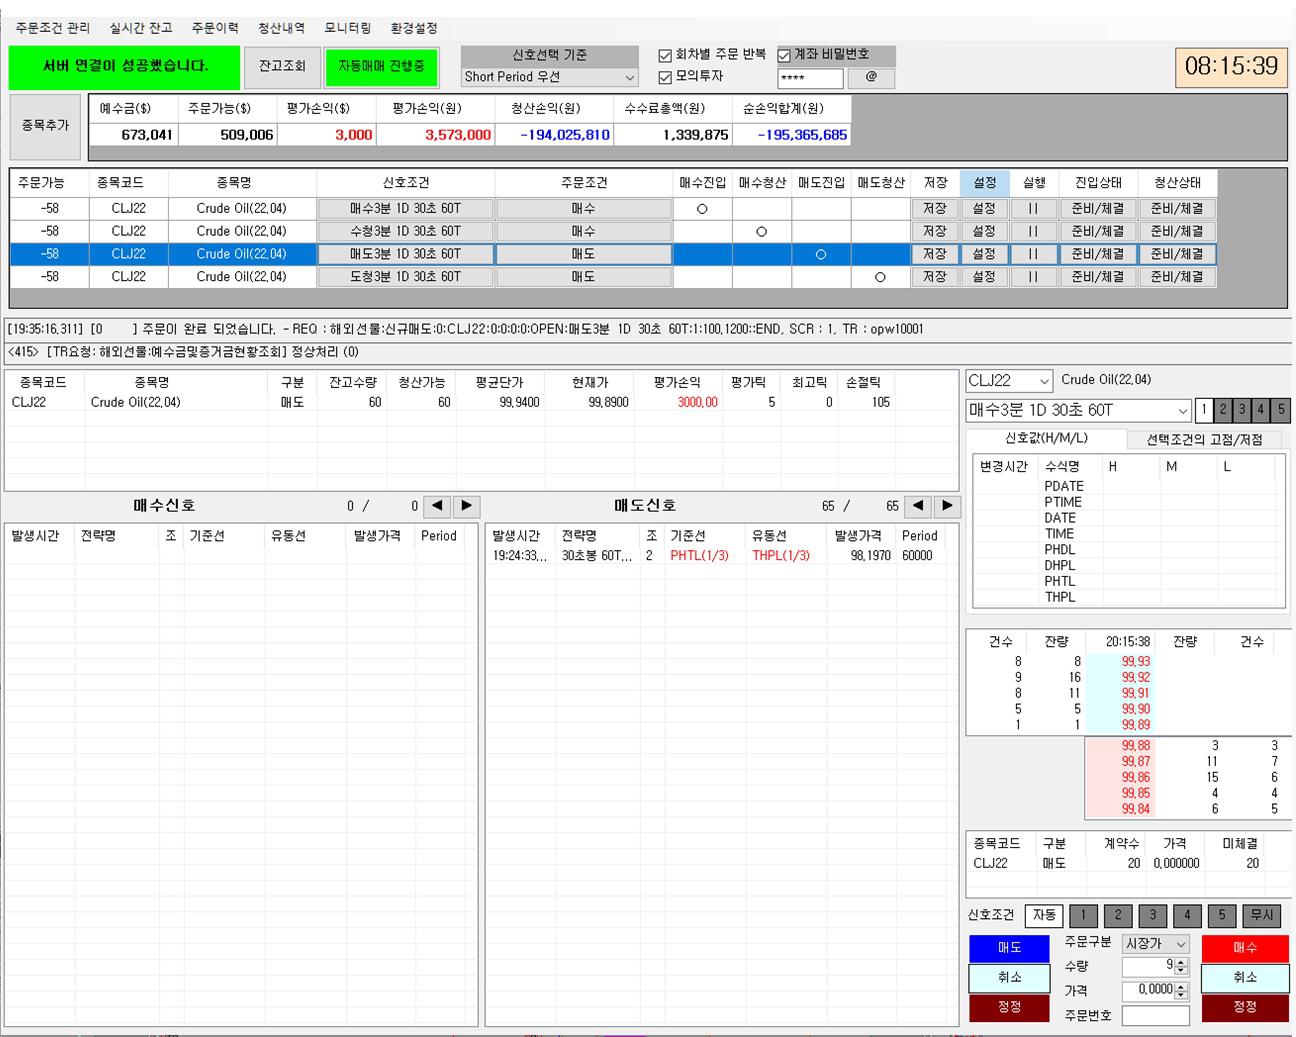
Task: Toggle the 회차별 주문 반복 checkbox
Action: click(664, 56)
